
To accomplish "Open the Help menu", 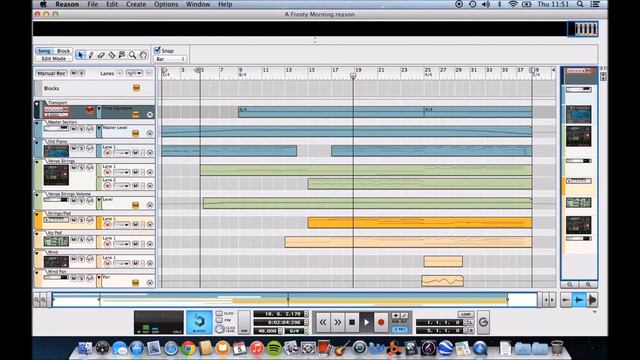I will [x=225, y=4].
